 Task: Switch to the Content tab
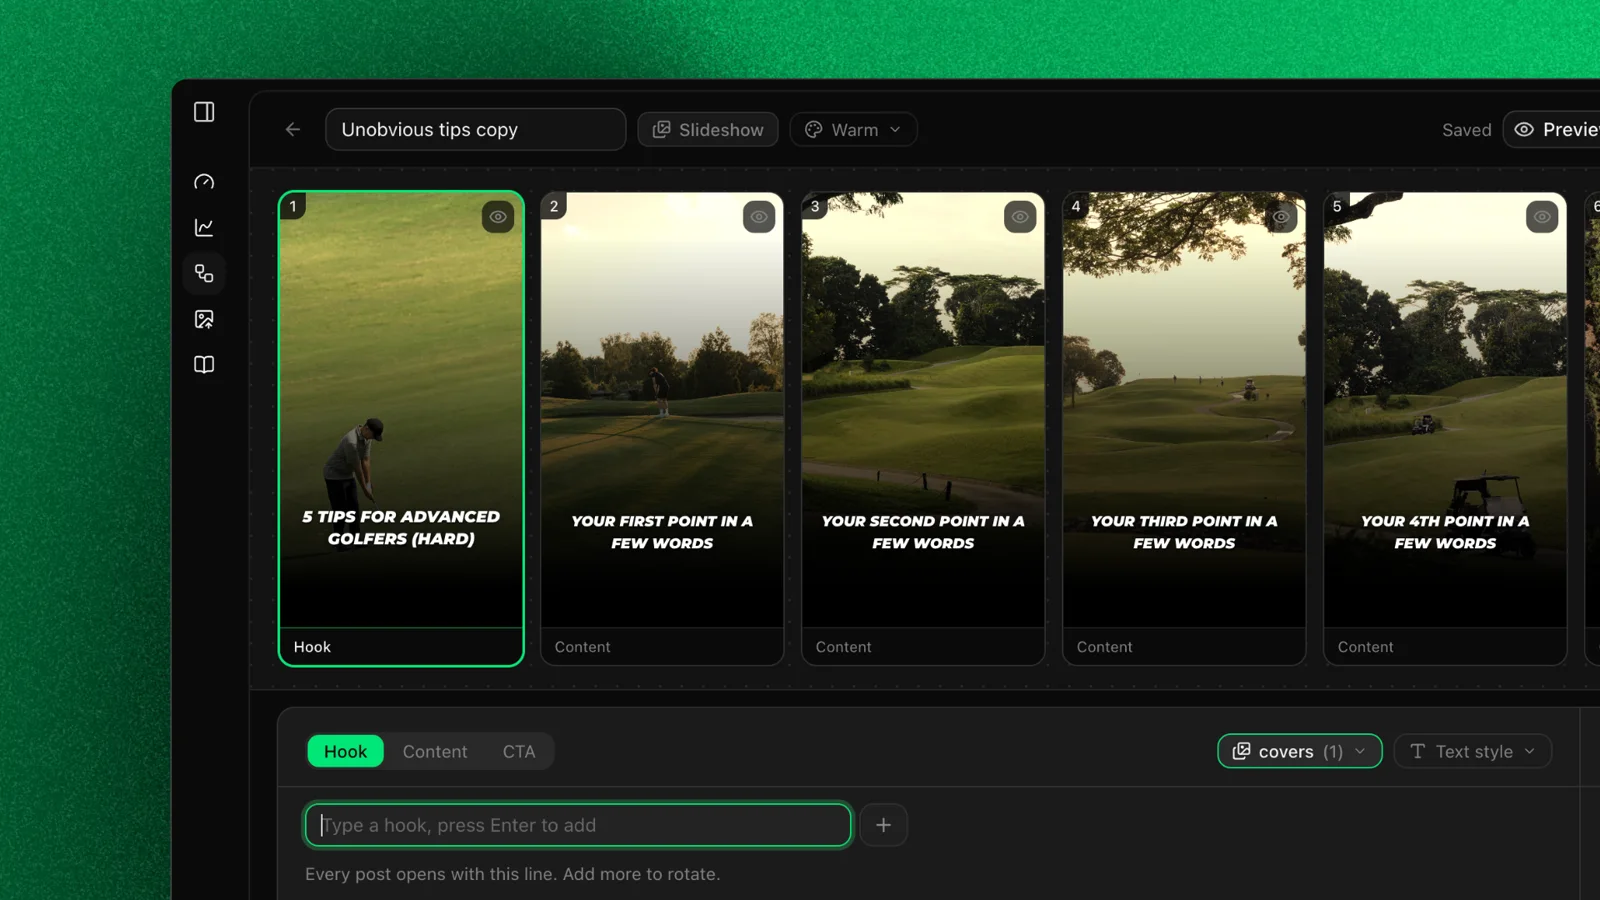click(x=435, y=751)
